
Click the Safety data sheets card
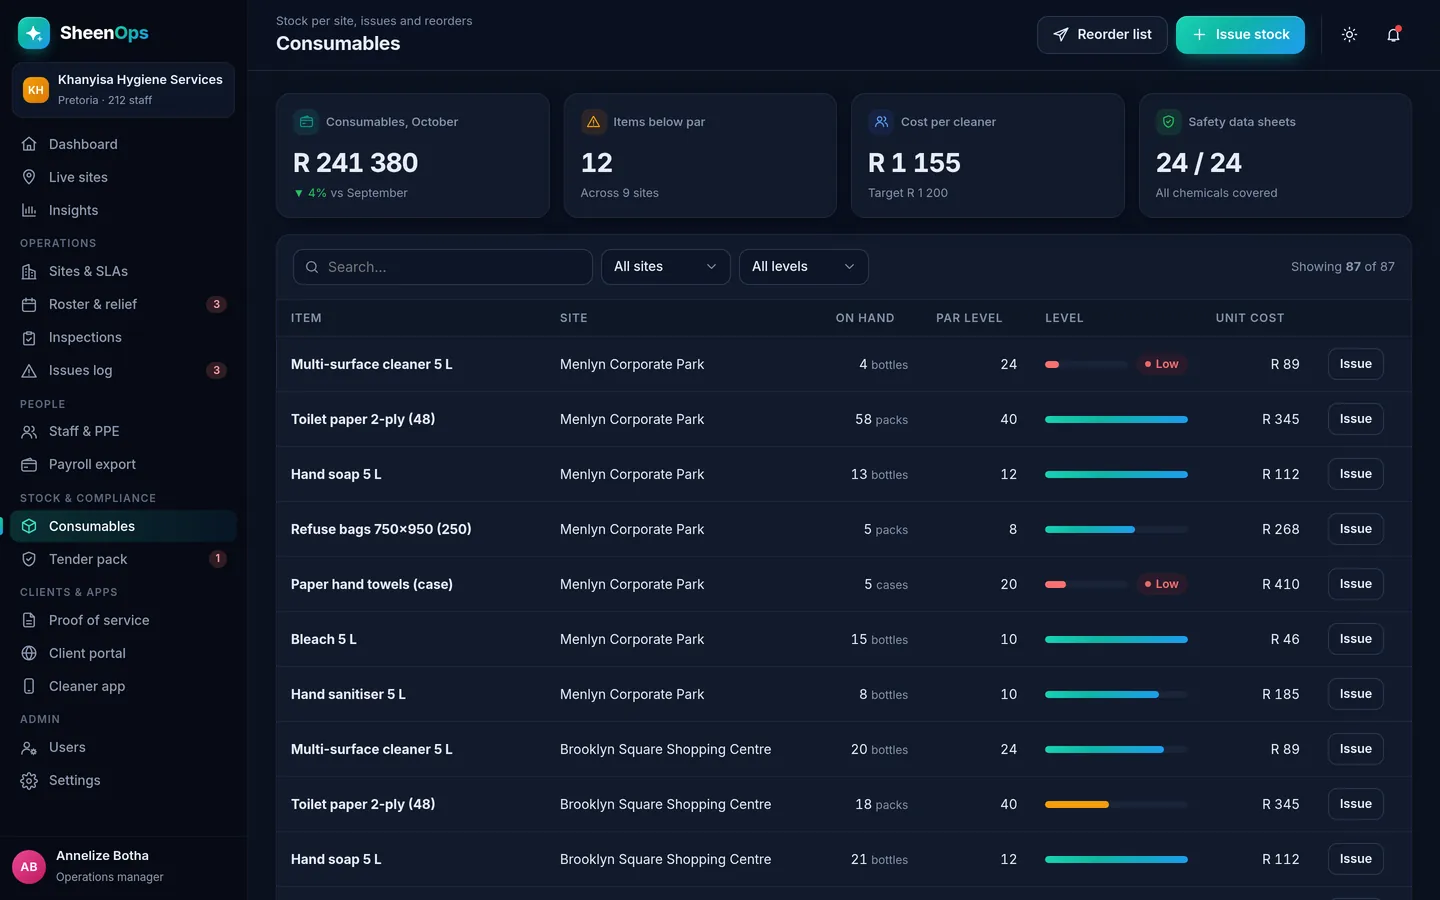click(x=1275, y=155)
